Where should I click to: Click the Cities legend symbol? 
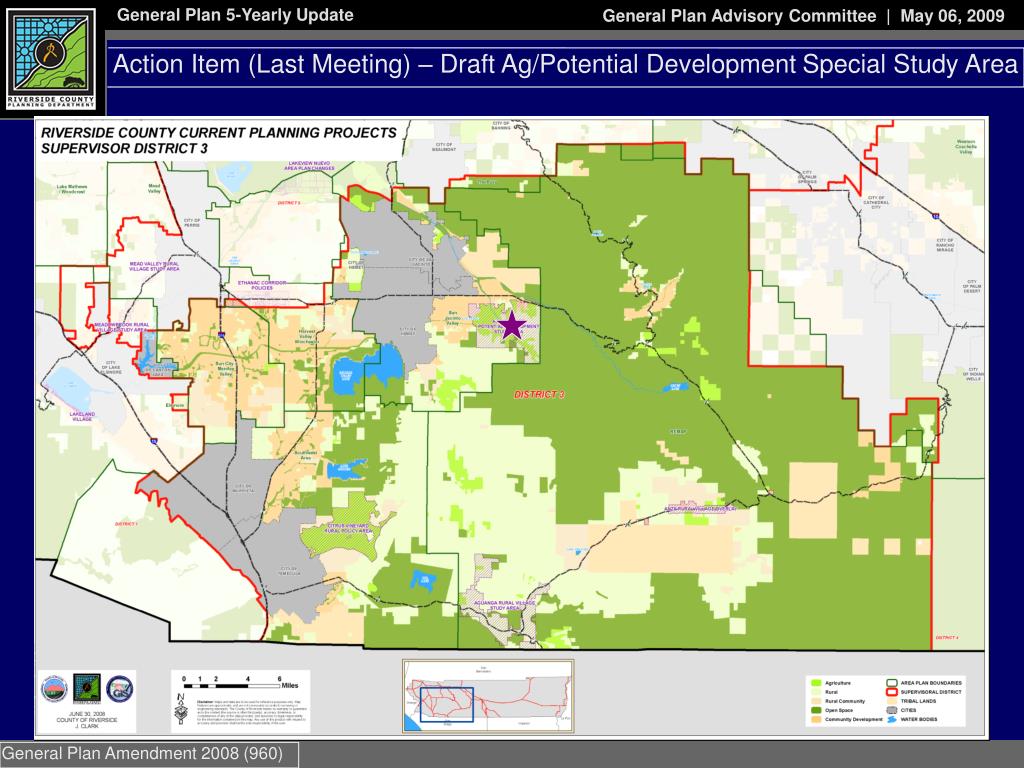point(891,710)
